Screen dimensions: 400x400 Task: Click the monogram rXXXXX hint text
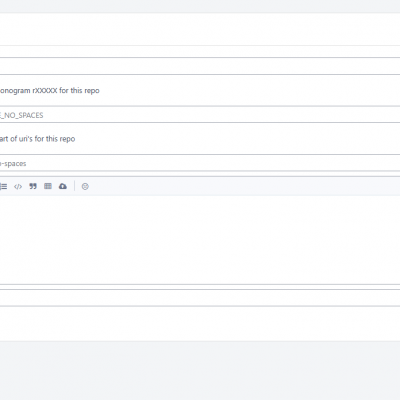(50, 91)
